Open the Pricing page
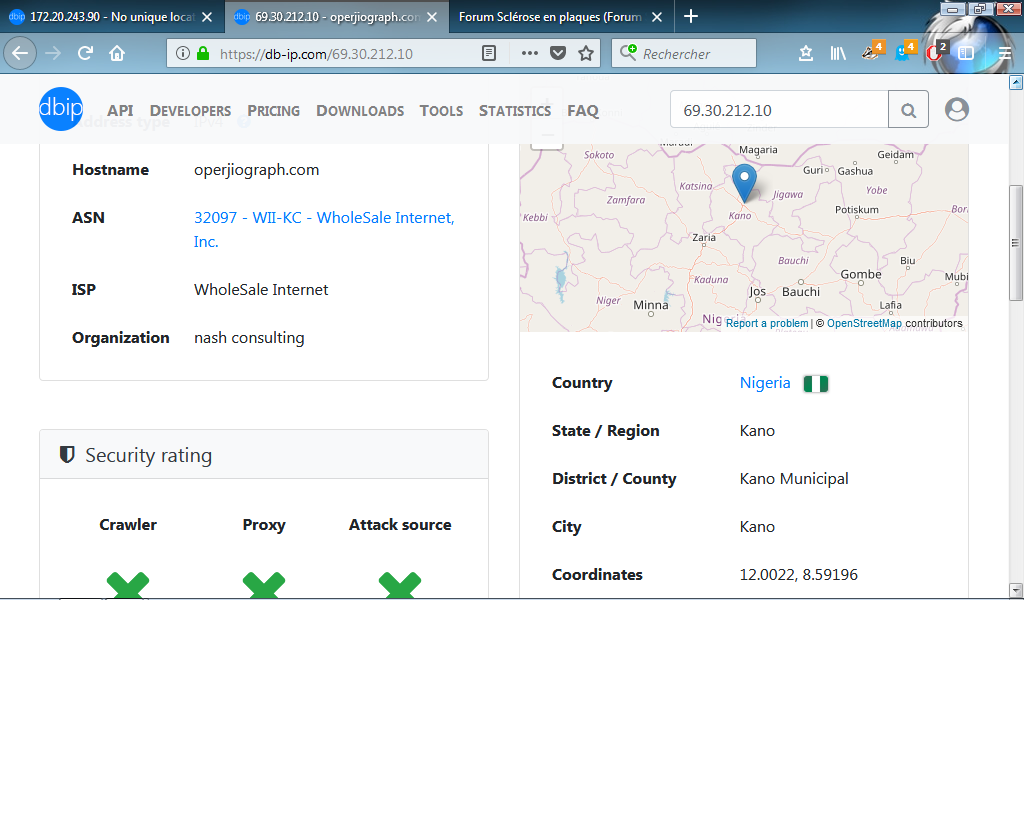Screen dimensions: 1024x816 273,111
